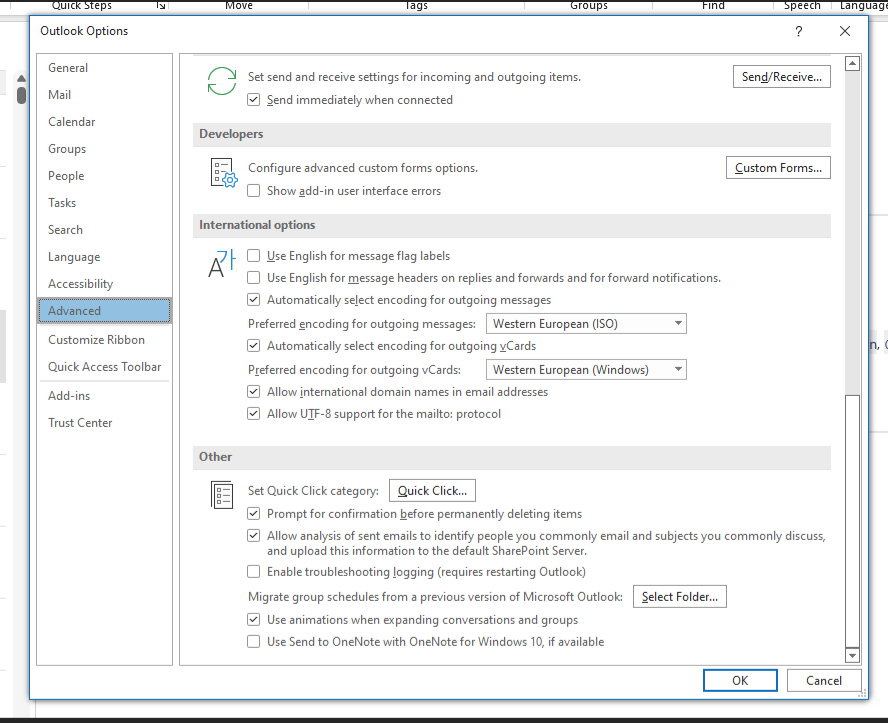The width and height of the screenshot is (888, 723).
Task: Confirm options with OK button
Action: point(740,681)
